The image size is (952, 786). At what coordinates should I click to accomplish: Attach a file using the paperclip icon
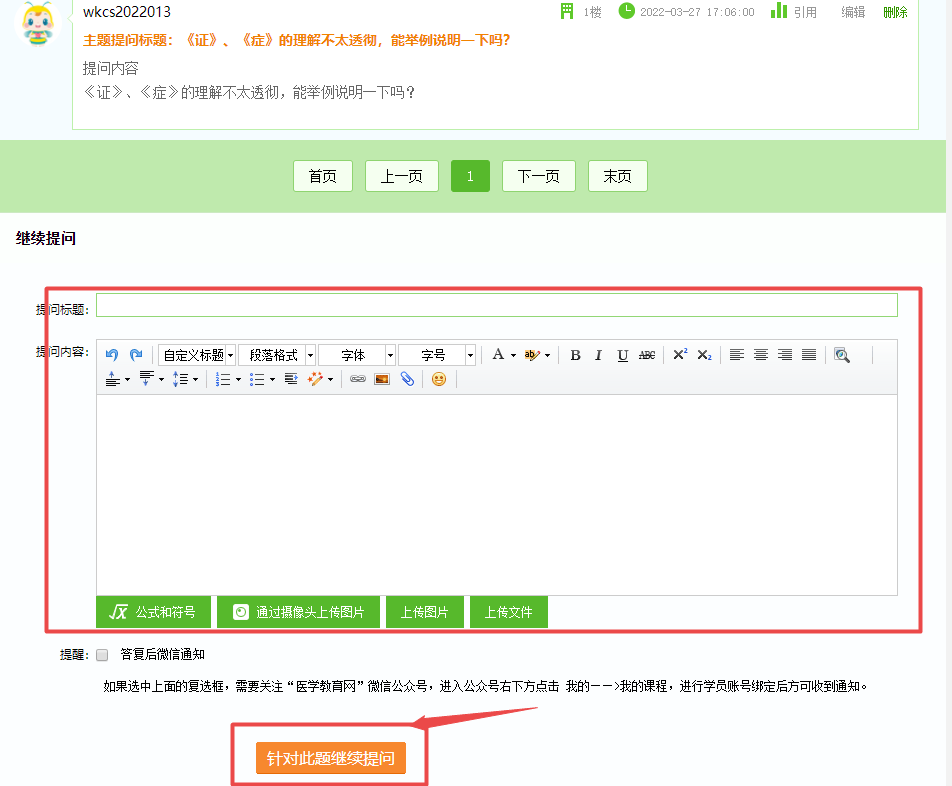point(406,379)
